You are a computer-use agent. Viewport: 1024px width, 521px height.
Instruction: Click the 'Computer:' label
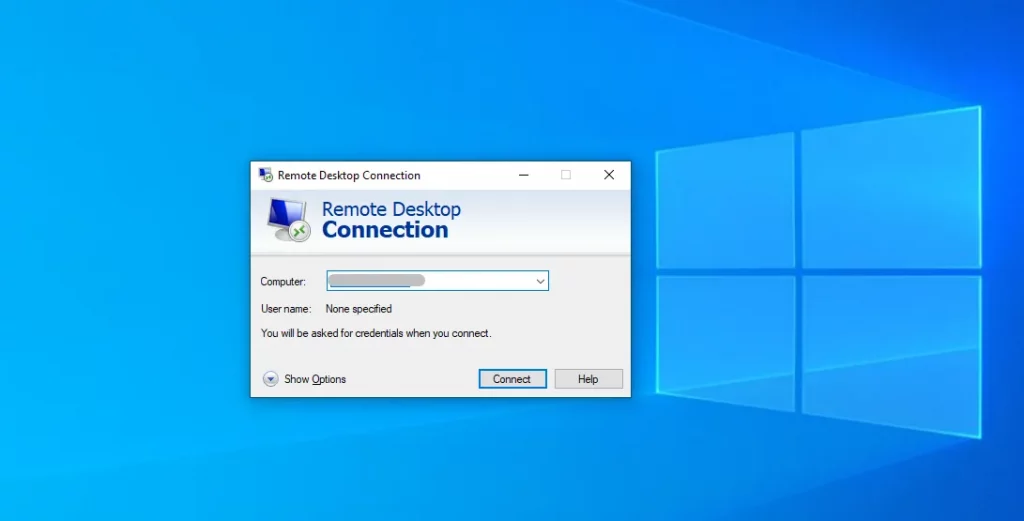(x=283, y=282)
